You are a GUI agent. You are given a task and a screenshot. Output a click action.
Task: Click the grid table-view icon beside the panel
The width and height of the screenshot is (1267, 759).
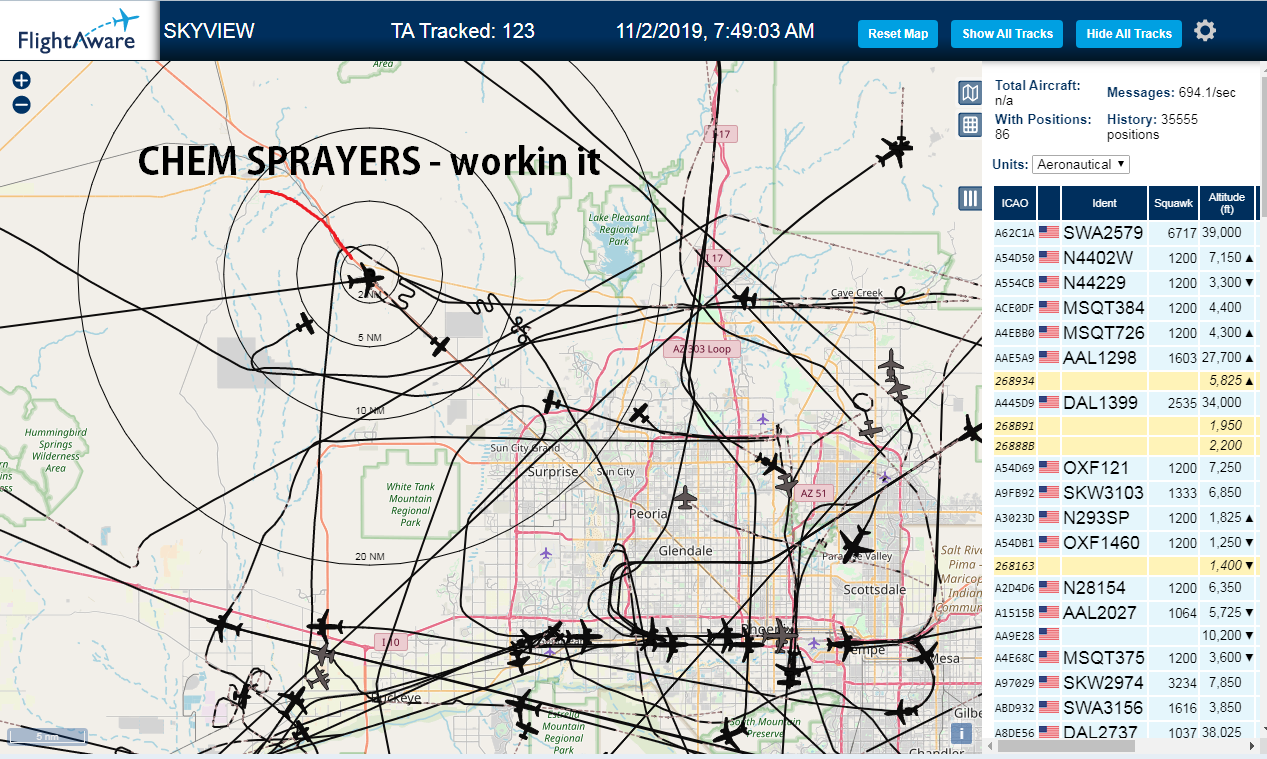(969, 125)
